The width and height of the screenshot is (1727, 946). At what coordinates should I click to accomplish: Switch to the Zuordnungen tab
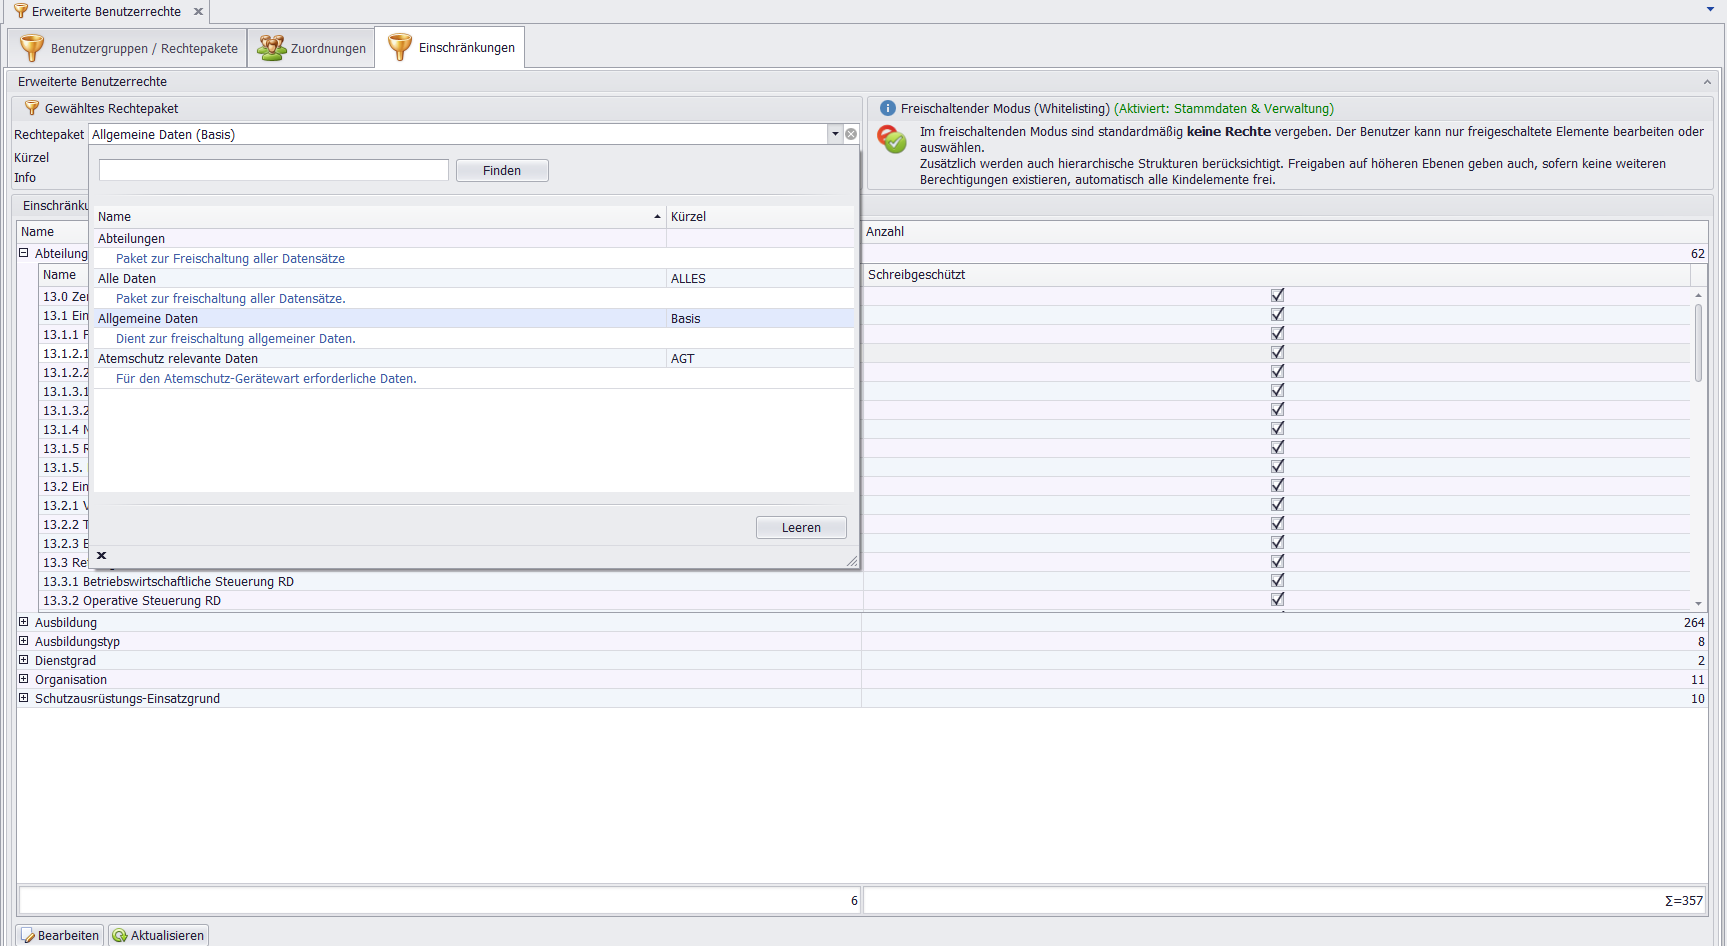coord(312,48)
